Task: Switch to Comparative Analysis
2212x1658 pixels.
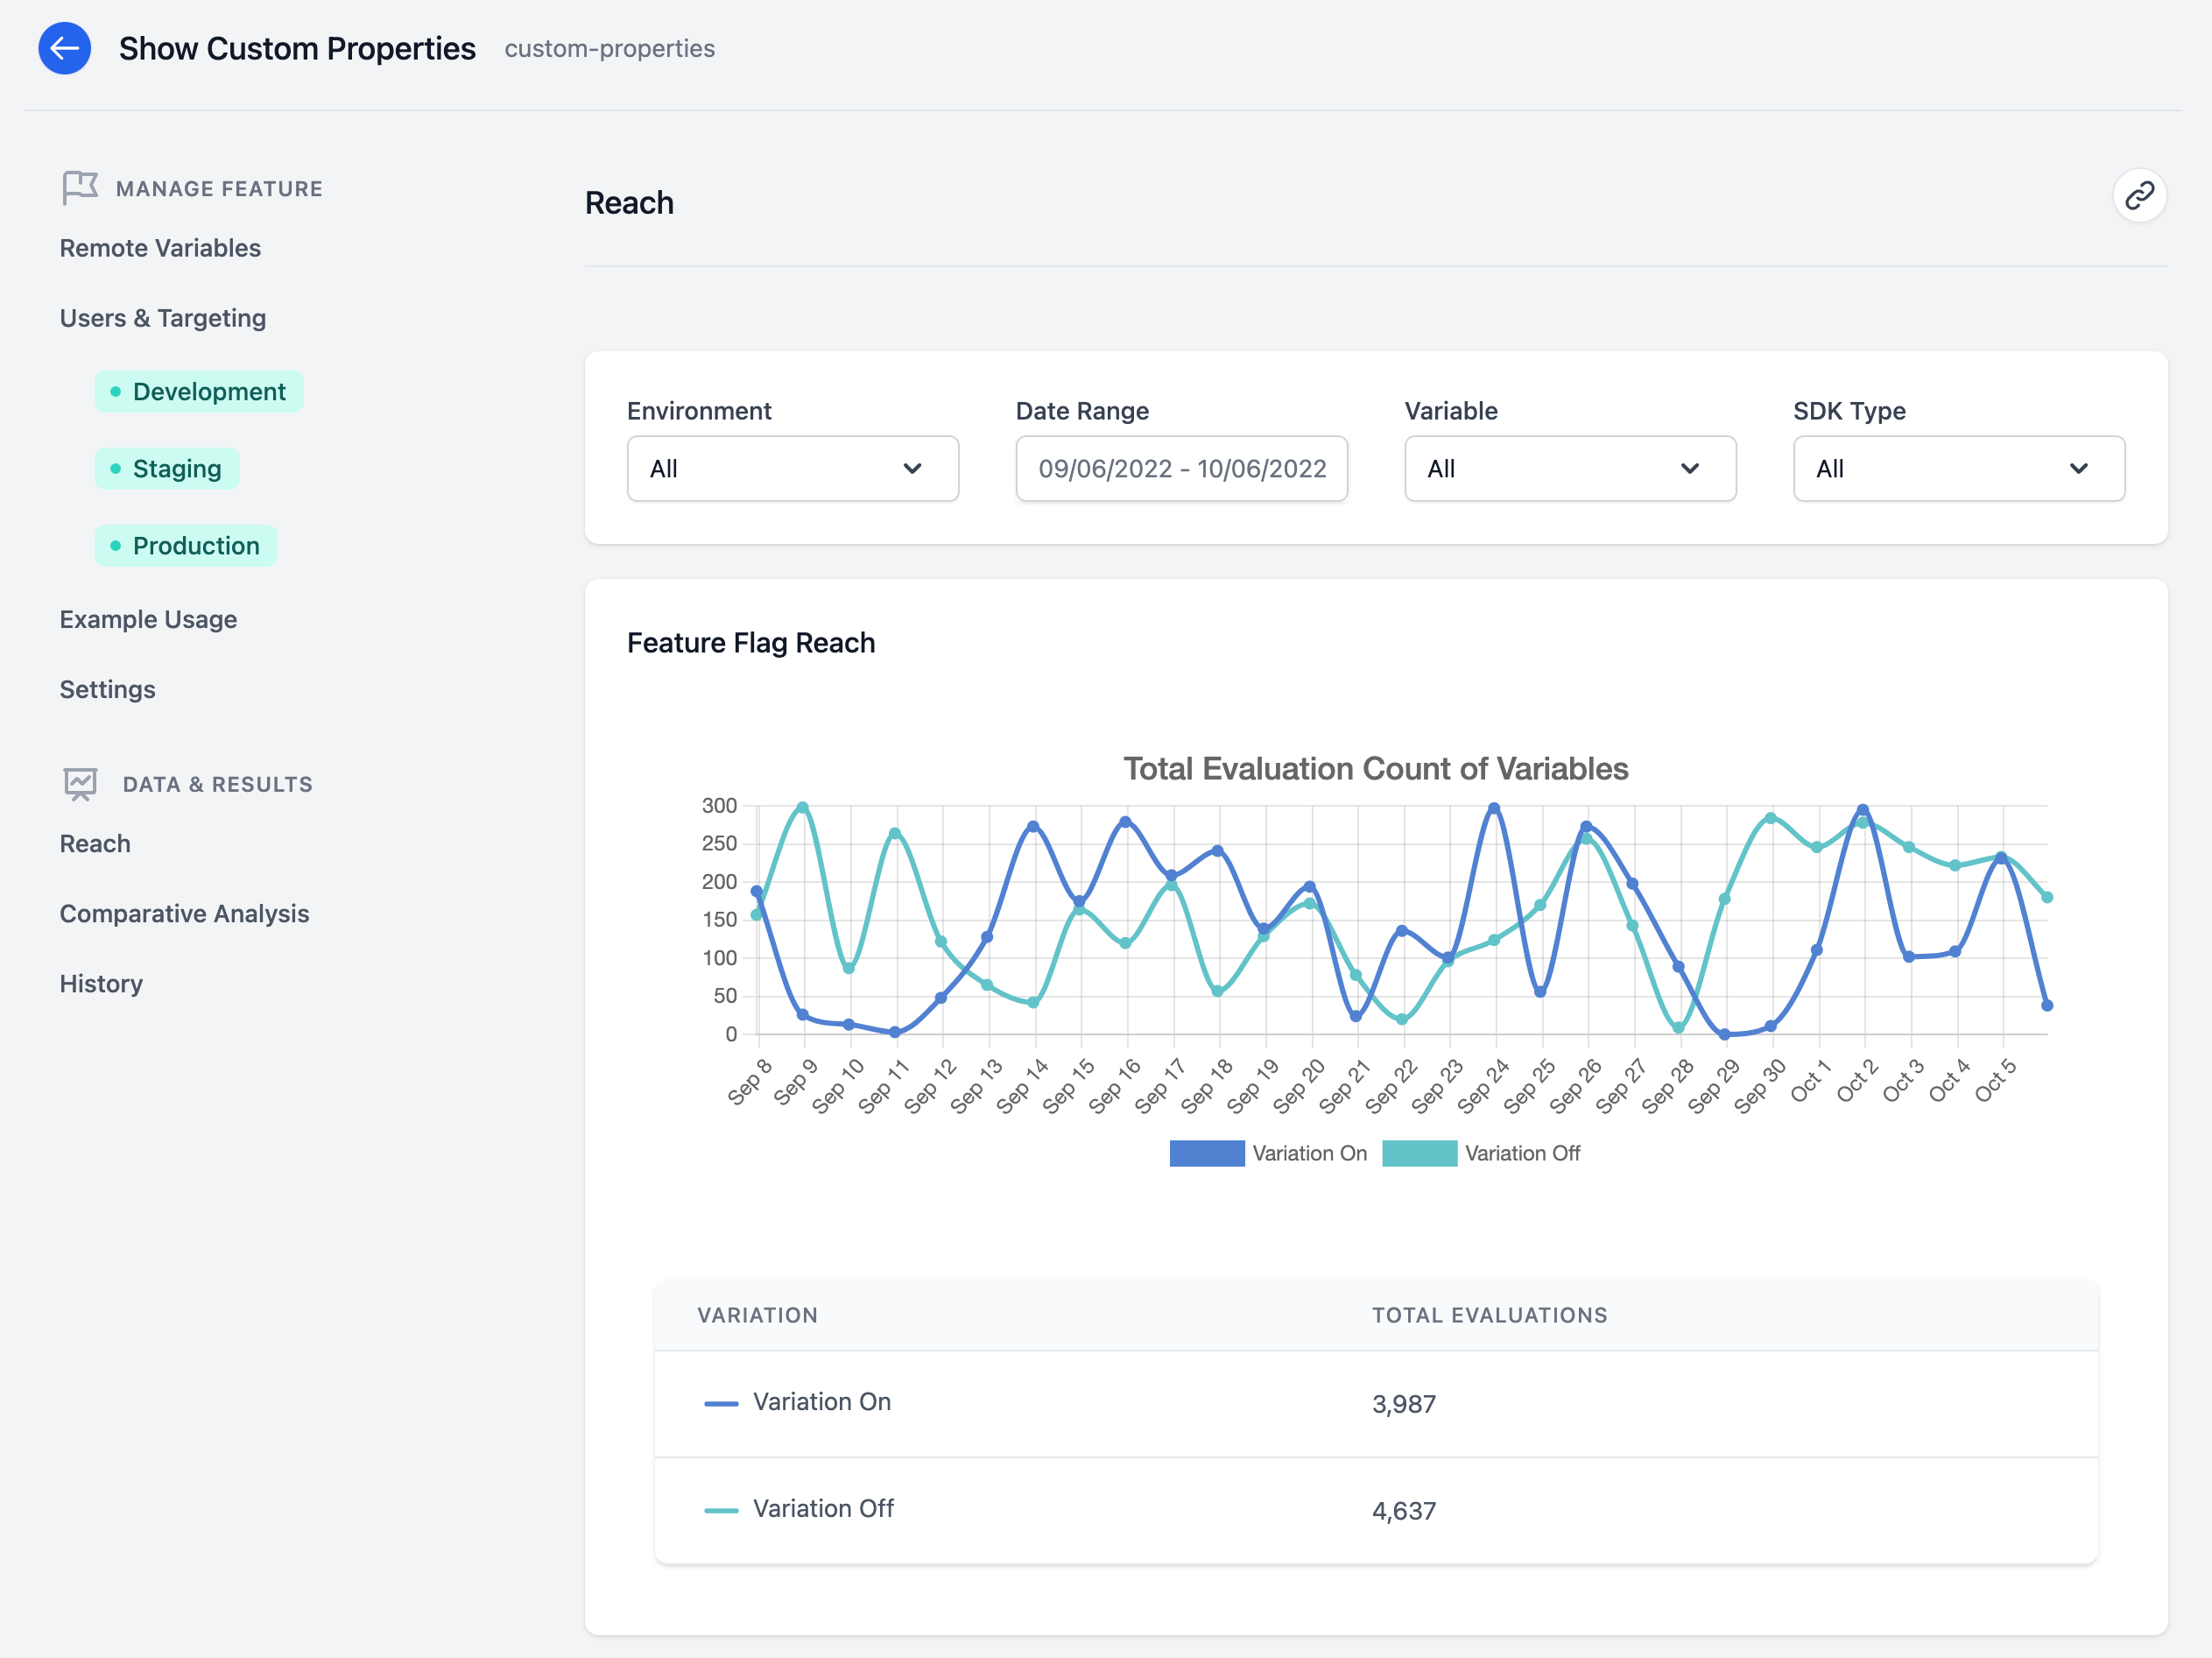Action: [x=184, y=913]
